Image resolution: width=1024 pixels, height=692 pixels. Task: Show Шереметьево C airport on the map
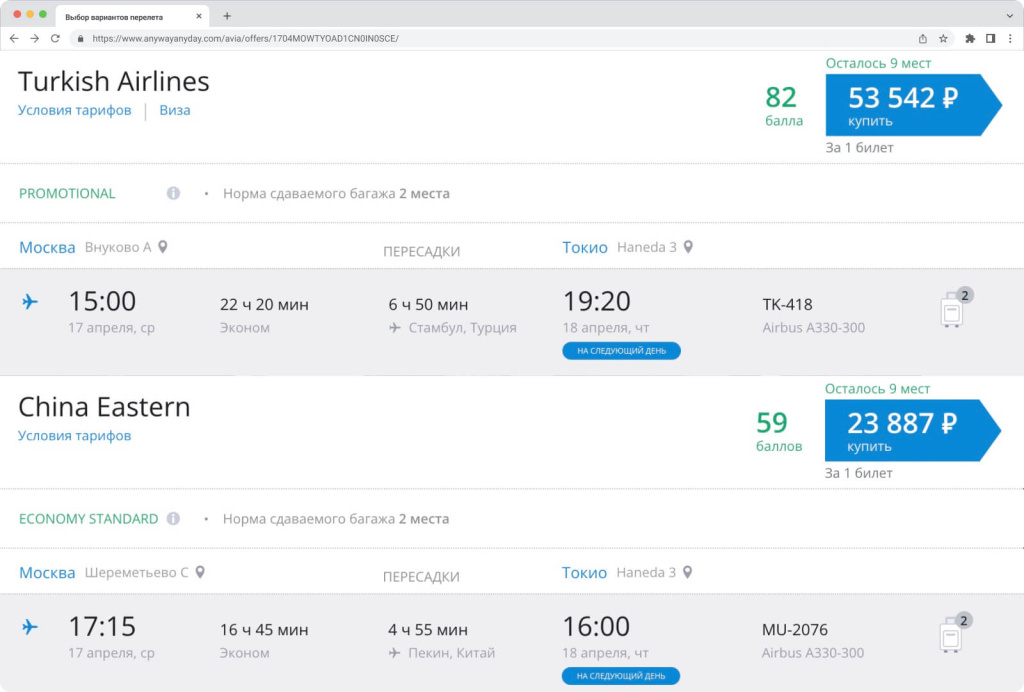(200, 572)
